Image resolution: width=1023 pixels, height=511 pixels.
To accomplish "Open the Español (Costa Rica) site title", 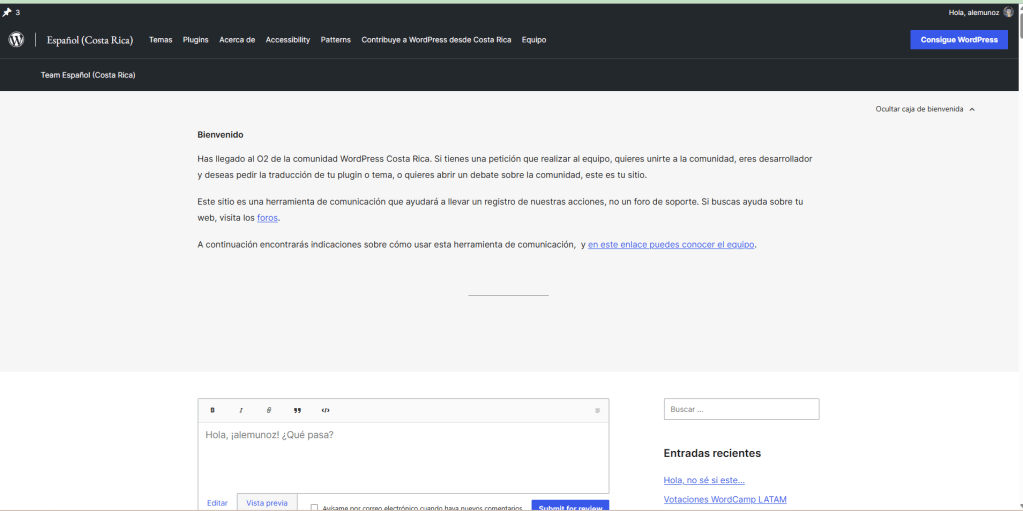I will pos(90,40).
